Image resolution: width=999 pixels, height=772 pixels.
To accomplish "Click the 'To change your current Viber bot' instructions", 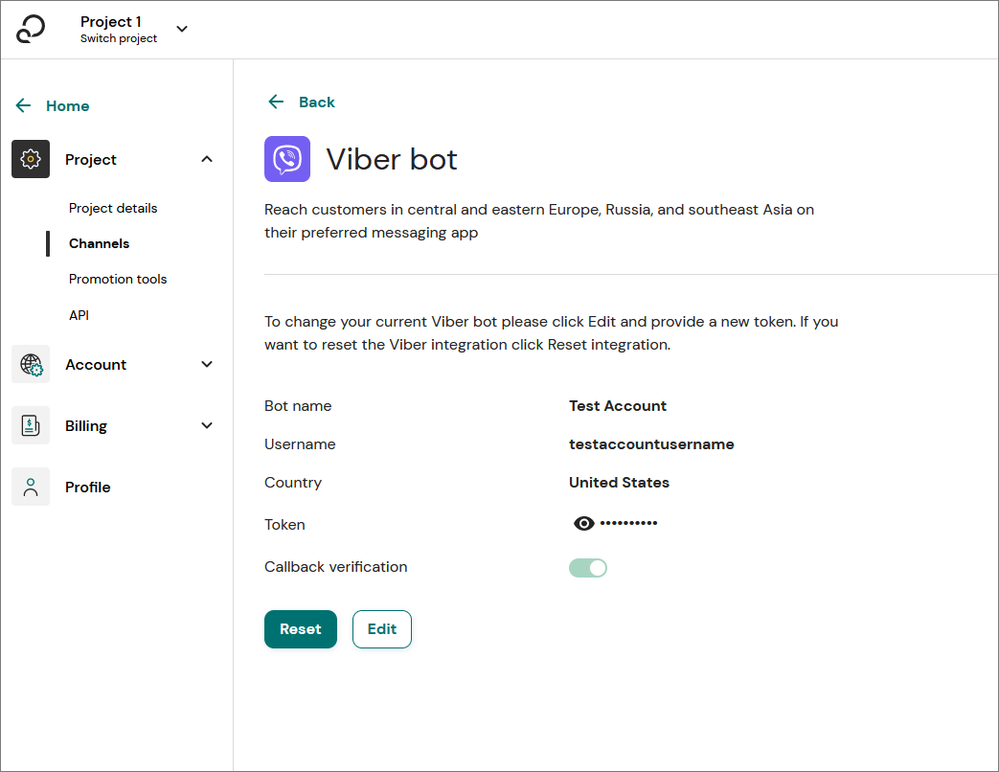I will pos(551,333).
